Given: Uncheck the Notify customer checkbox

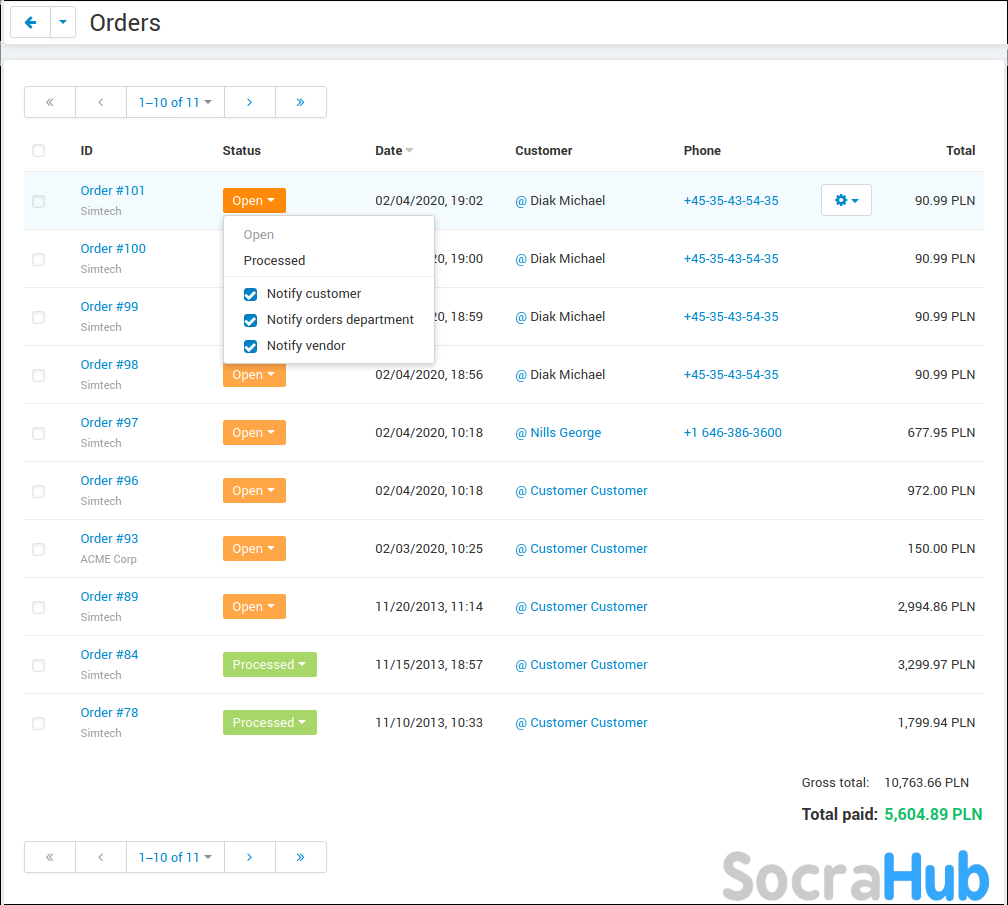Looking at the screenshot, I should (251, 294).
